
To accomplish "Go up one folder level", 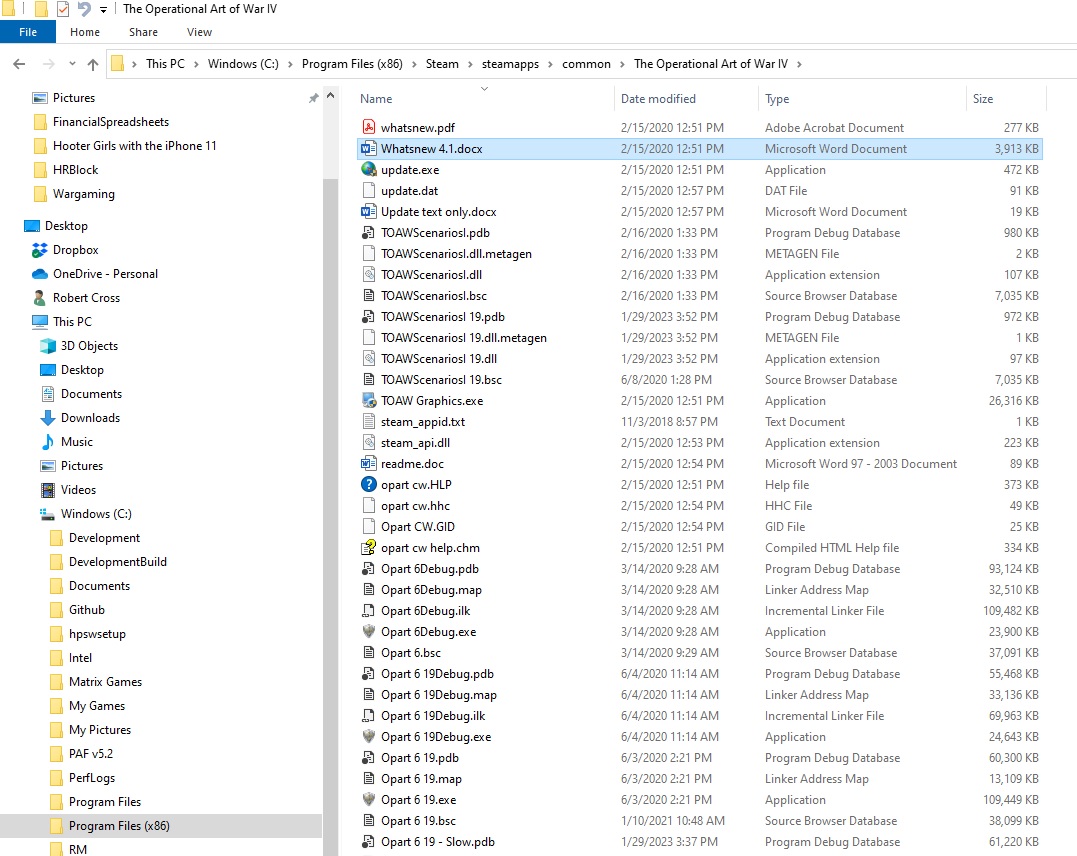I will [93, 64].
